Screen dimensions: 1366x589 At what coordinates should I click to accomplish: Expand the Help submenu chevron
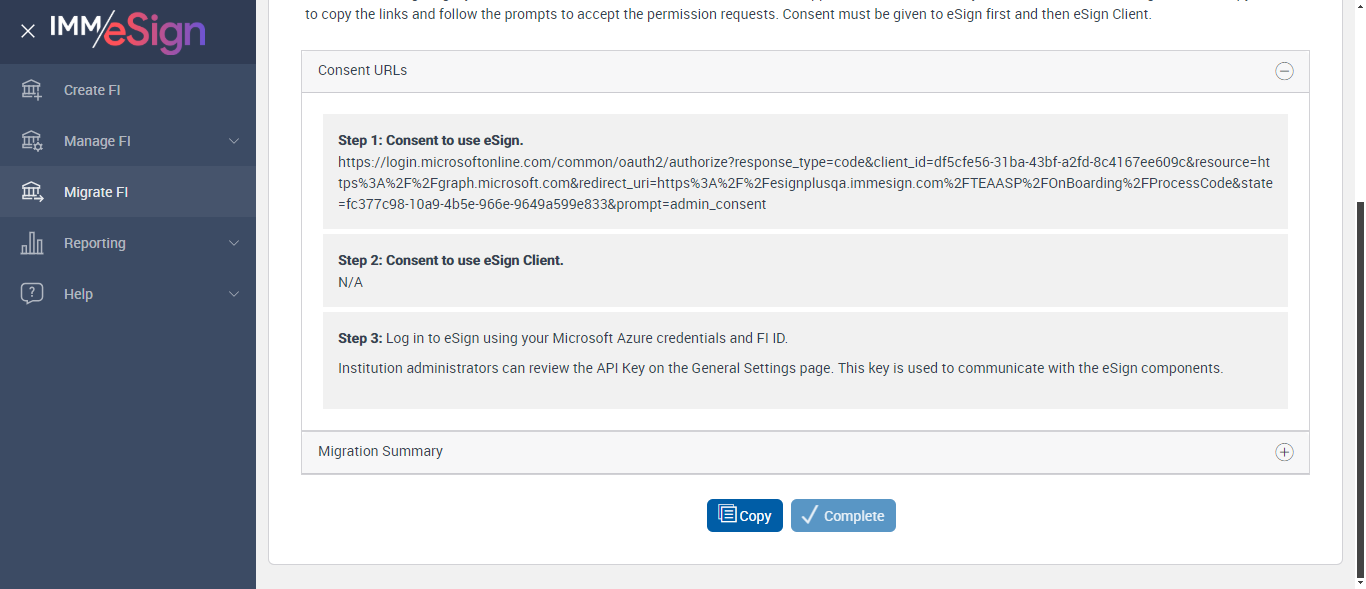(x=234, y=294)
